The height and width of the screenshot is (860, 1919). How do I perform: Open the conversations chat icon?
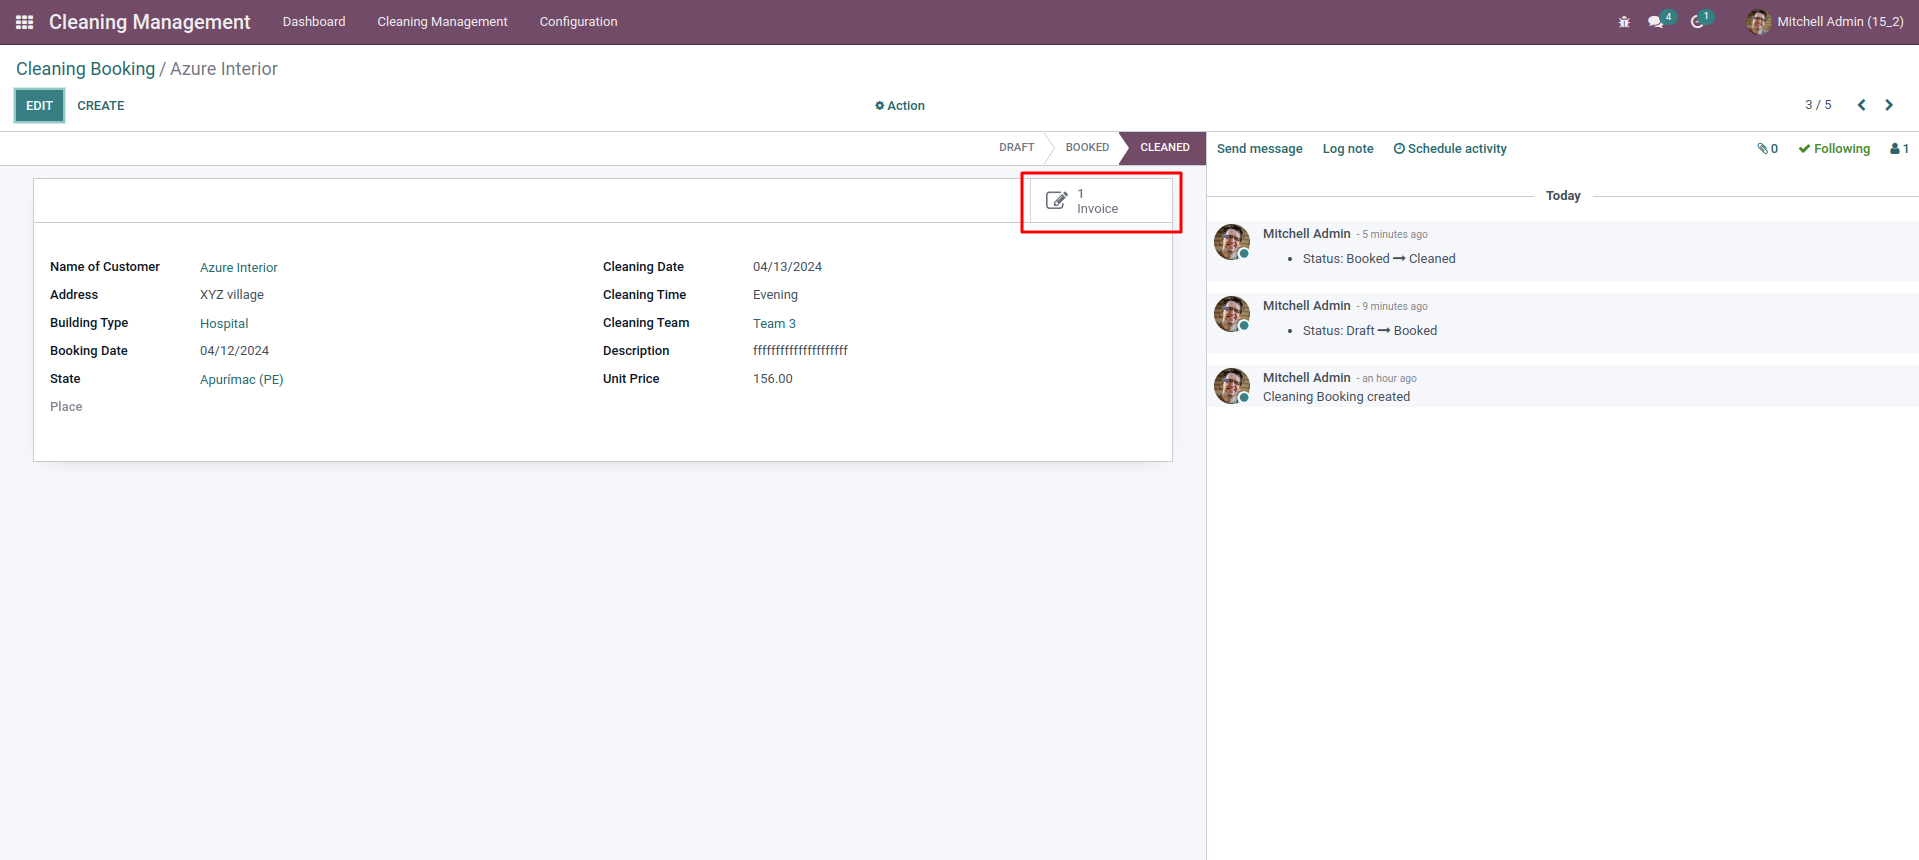point(1656,22)
